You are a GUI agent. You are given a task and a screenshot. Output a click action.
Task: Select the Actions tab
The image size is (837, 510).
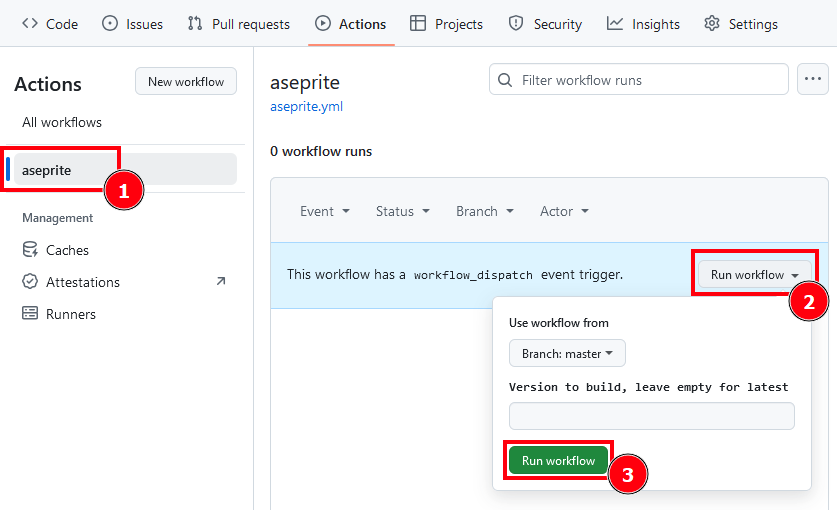click(x=351, y=24)
